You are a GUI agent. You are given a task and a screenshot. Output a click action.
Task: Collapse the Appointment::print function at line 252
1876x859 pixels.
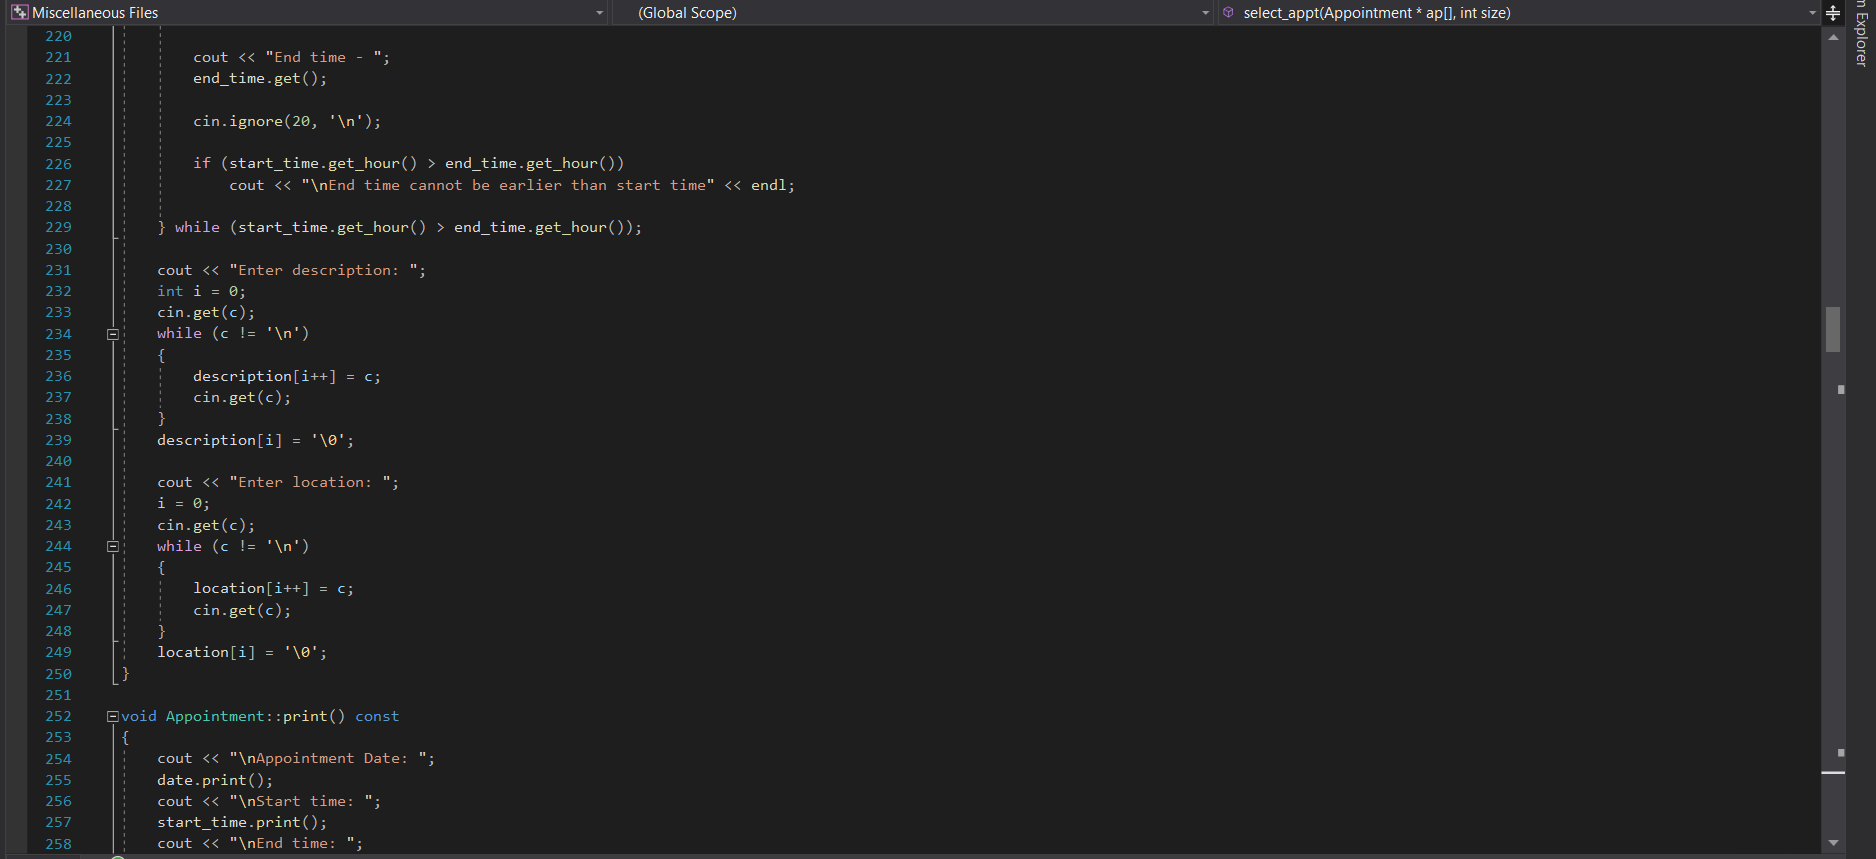[113, 716]
